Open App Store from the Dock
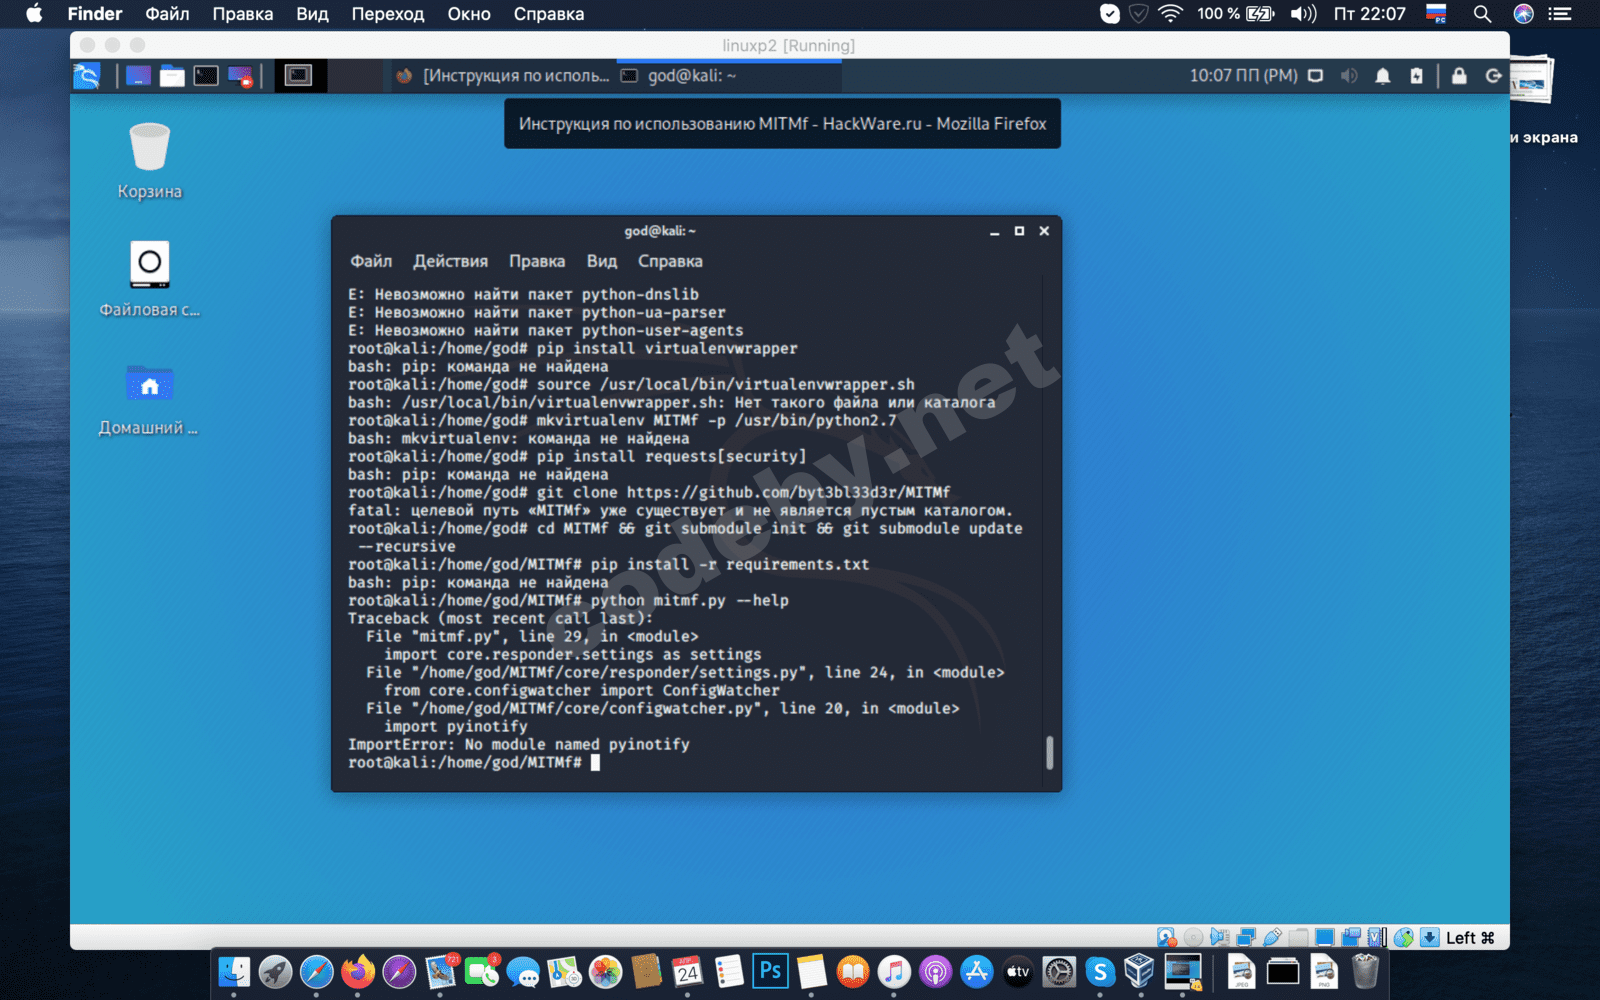This screenshot has height=1000, width=1600. [976, 971]
